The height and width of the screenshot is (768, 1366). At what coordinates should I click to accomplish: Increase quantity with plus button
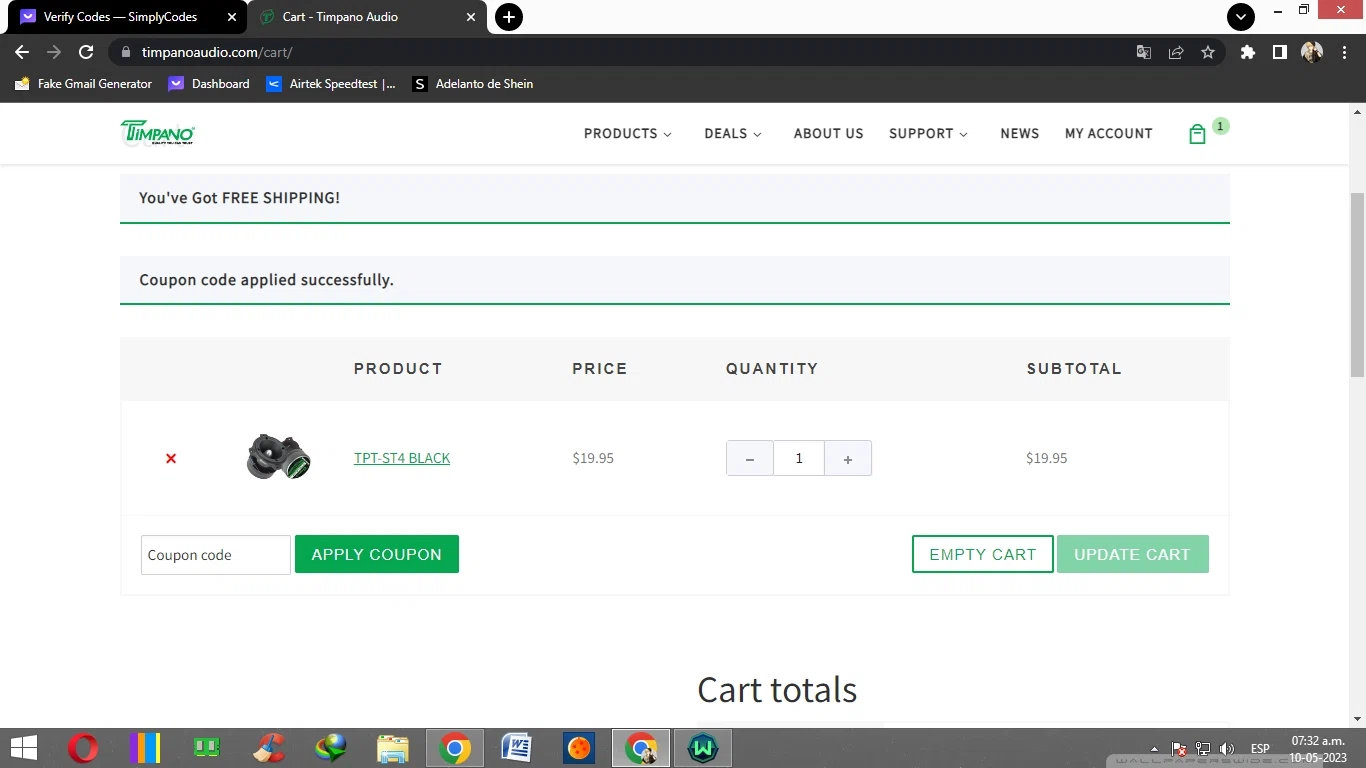point(848,458)
